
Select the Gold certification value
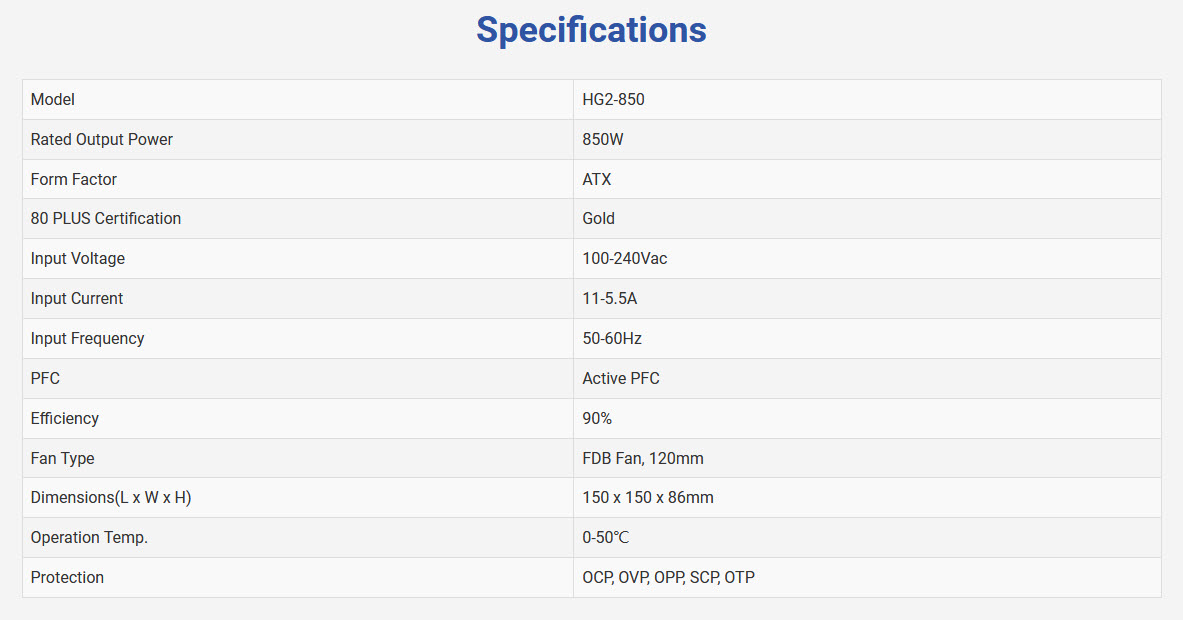click(x=599, y=219)
